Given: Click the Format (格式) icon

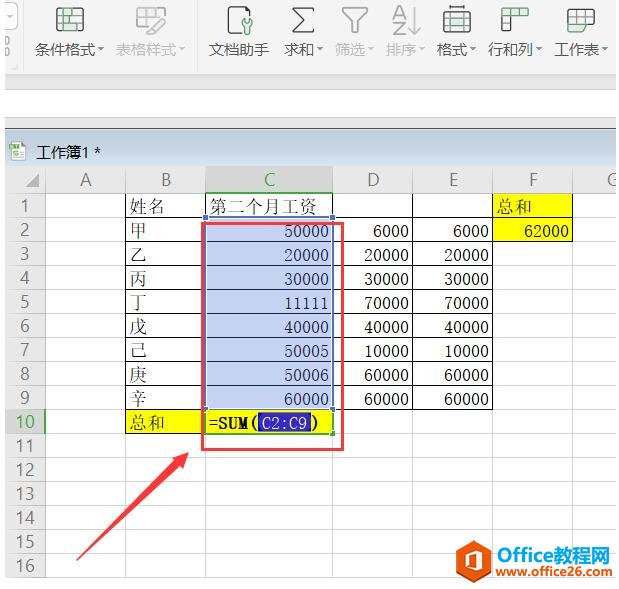Looking at the screenshot, I should [x=457, y=20].
